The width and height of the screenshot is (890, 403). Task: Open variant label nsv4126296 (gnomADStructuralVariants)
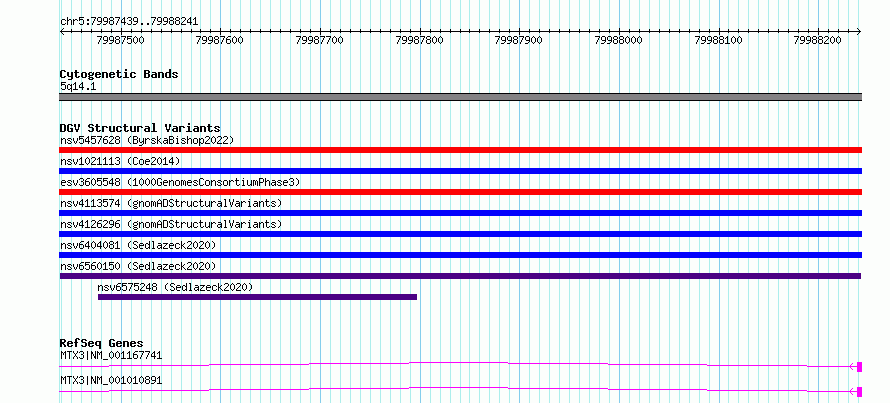[171, 224]
